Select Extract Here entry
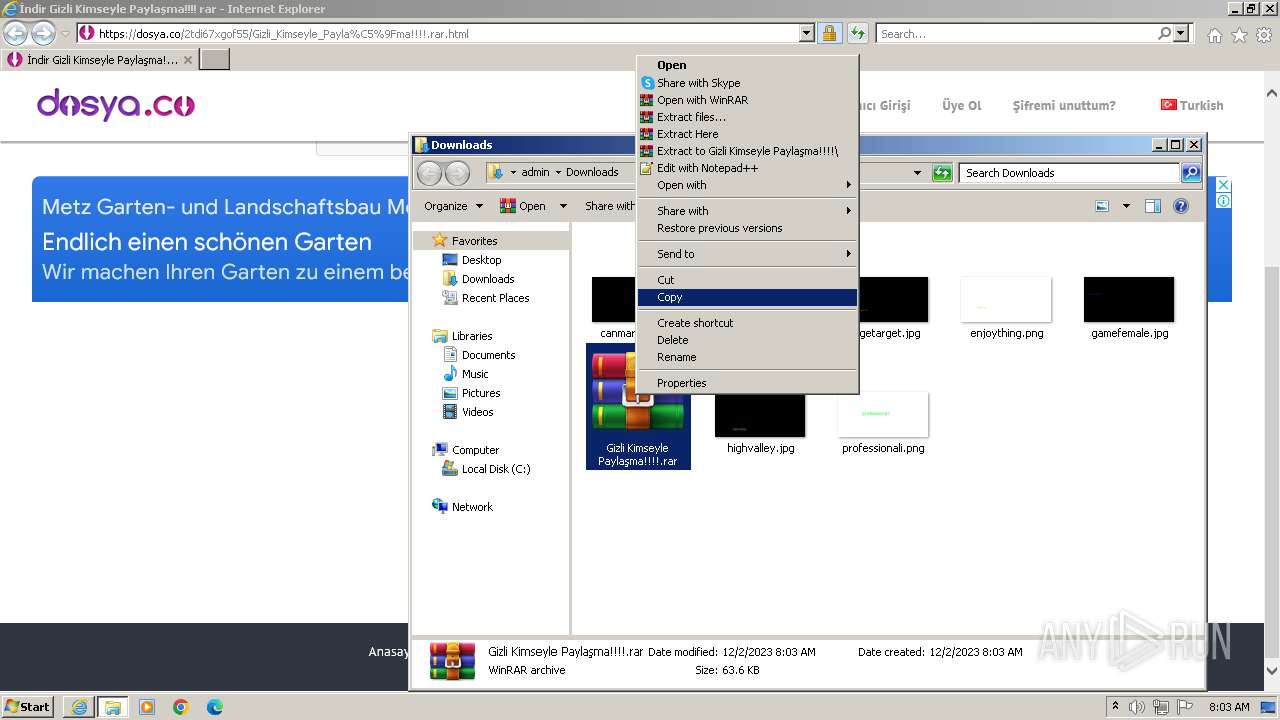The width and height of the screenshot is (1280, 720). coord(747,134)
